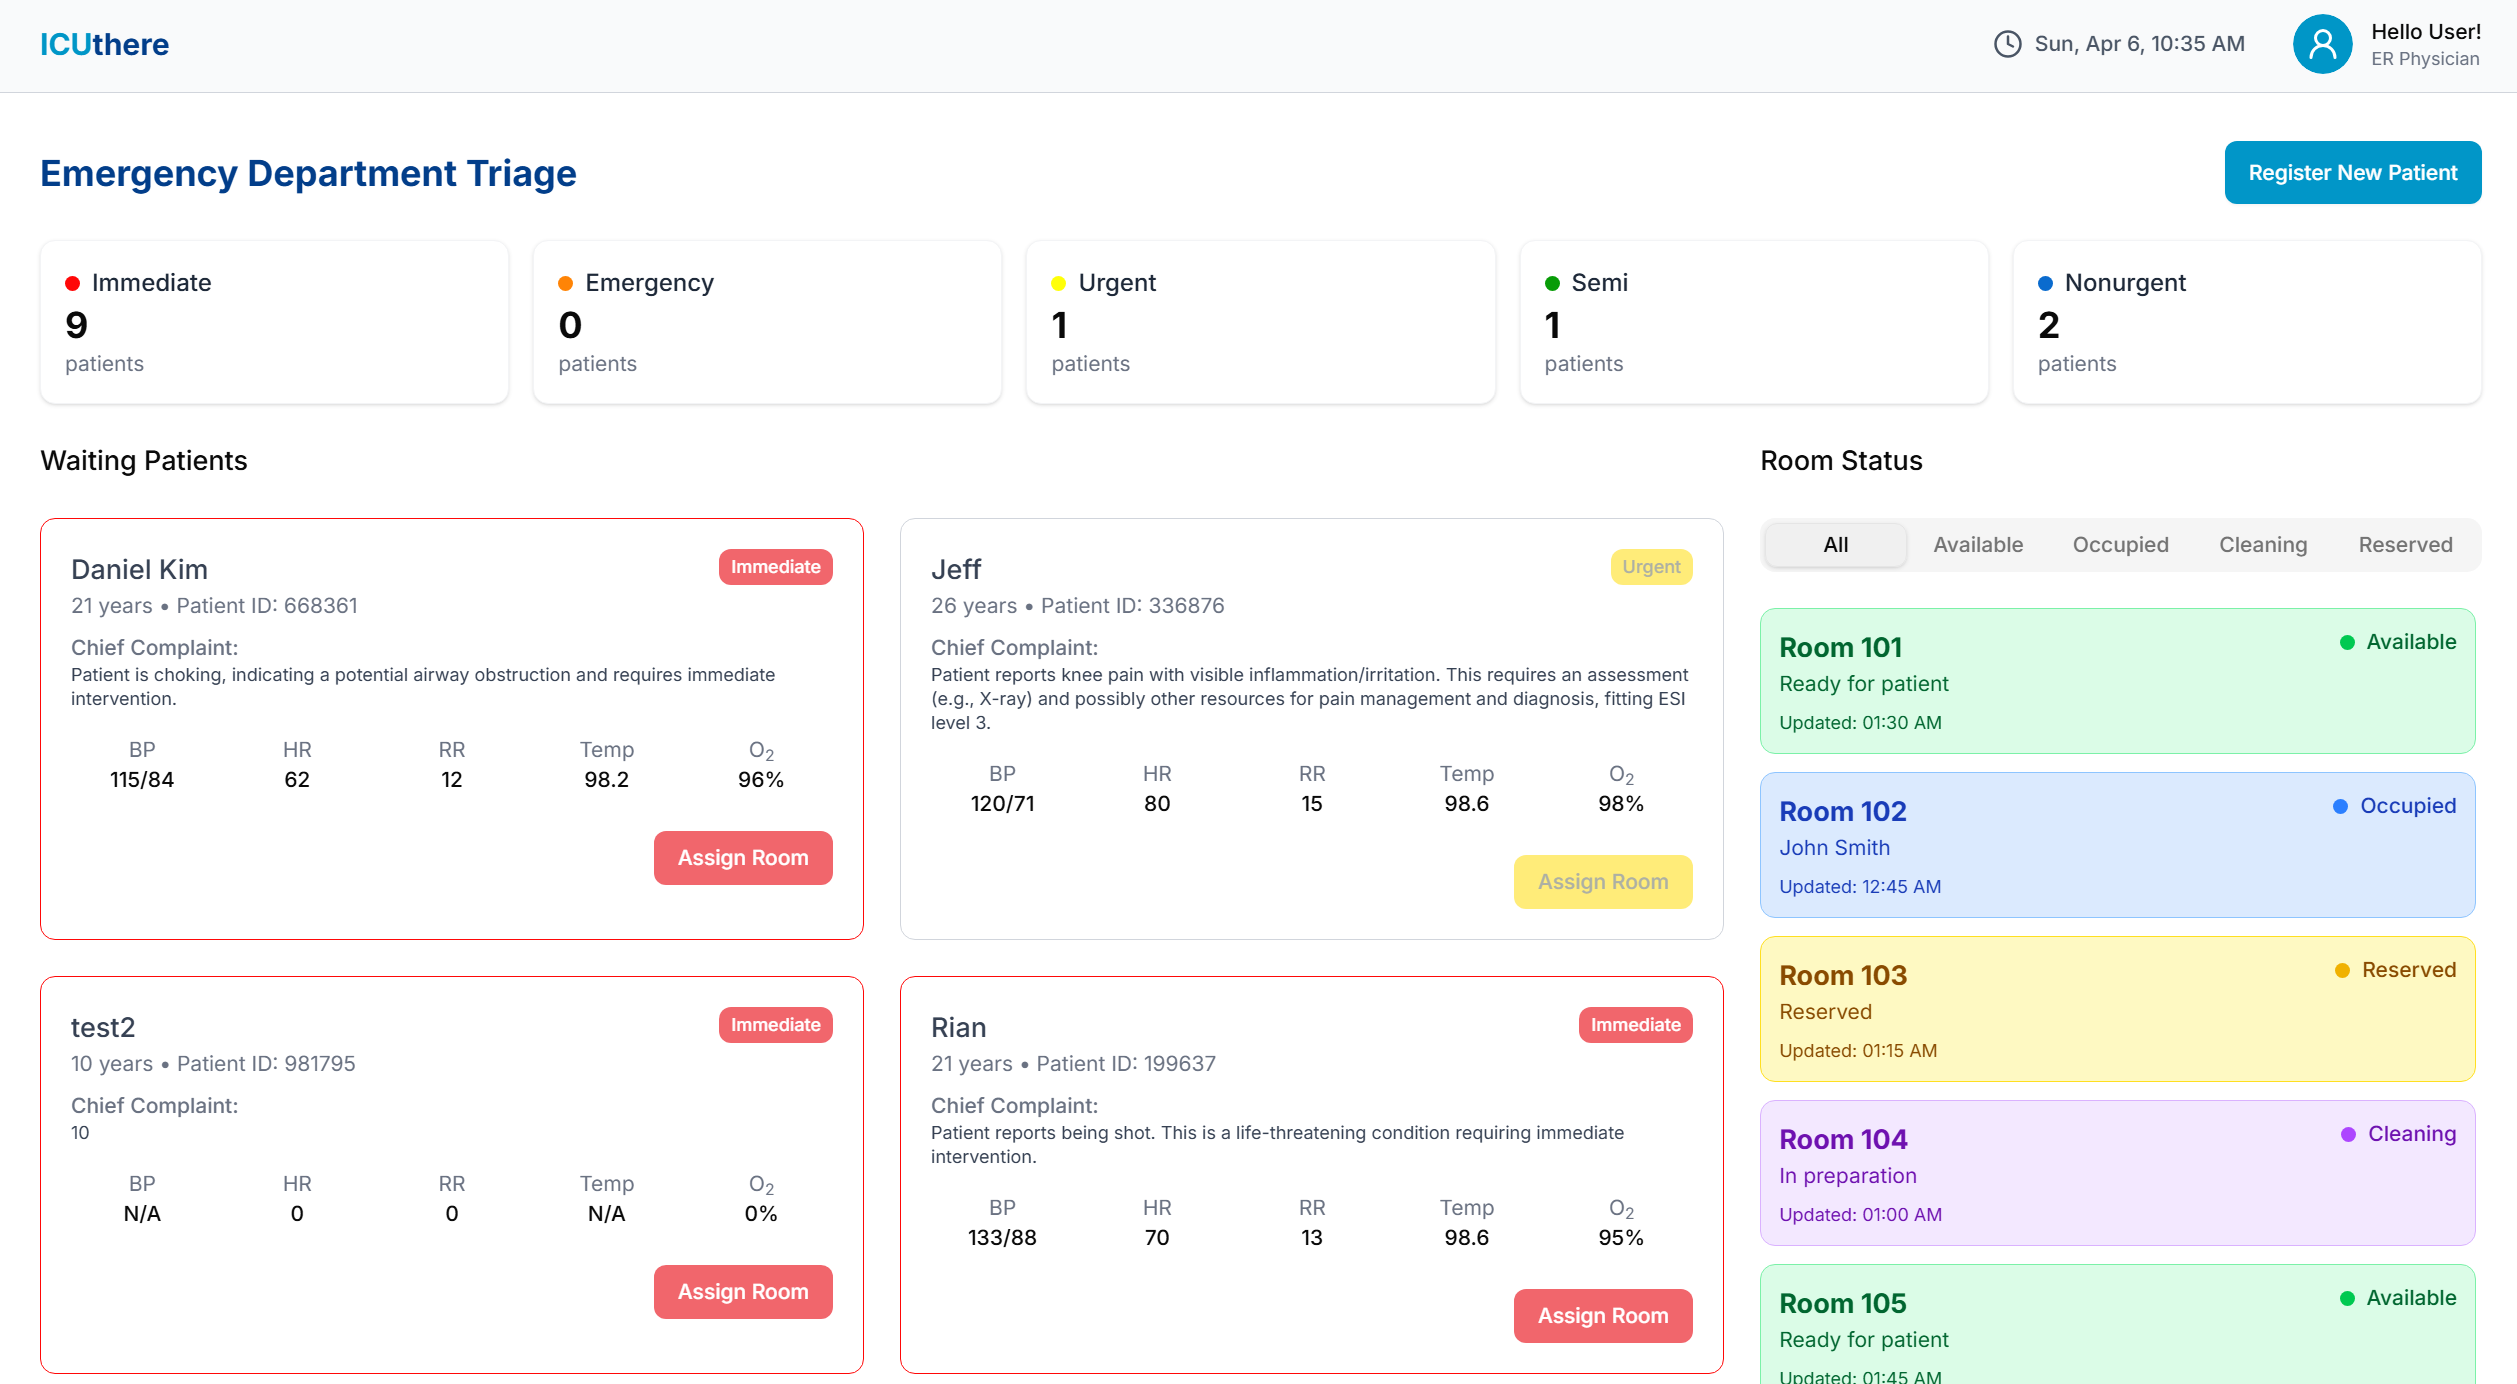
Task: Click the clock icon beside the date
Action: point(2007,44)
